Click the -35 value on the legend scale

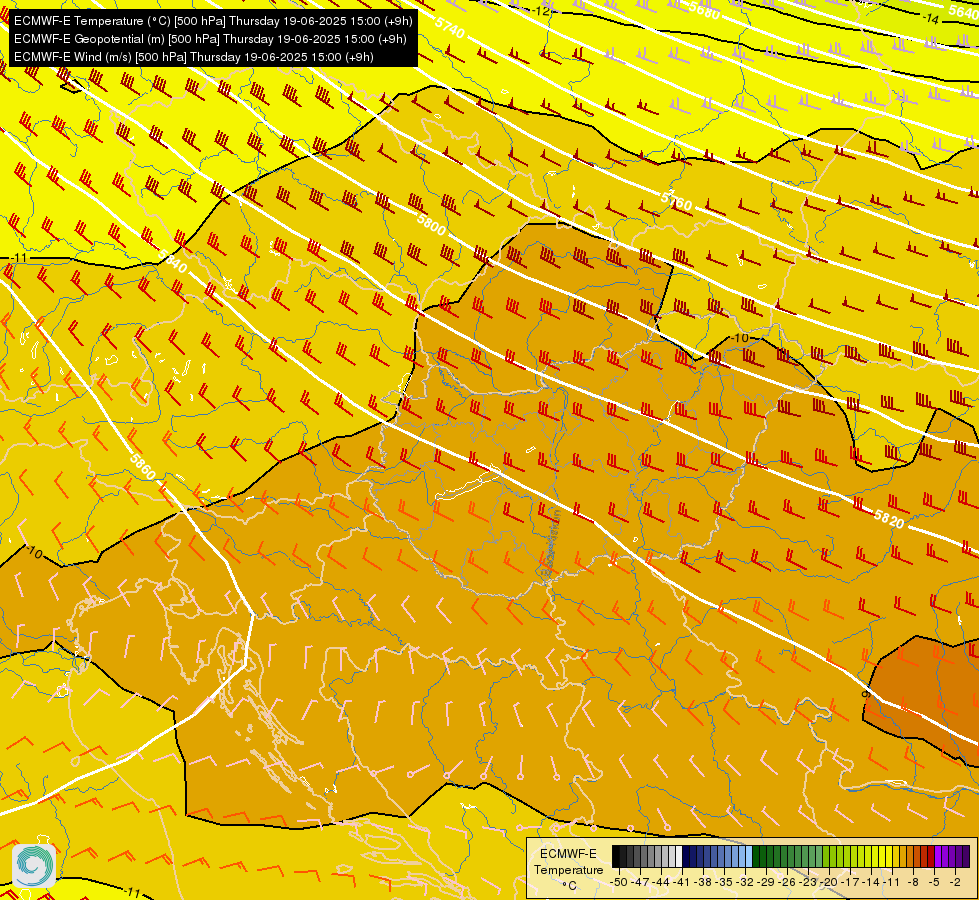point(724,882)
